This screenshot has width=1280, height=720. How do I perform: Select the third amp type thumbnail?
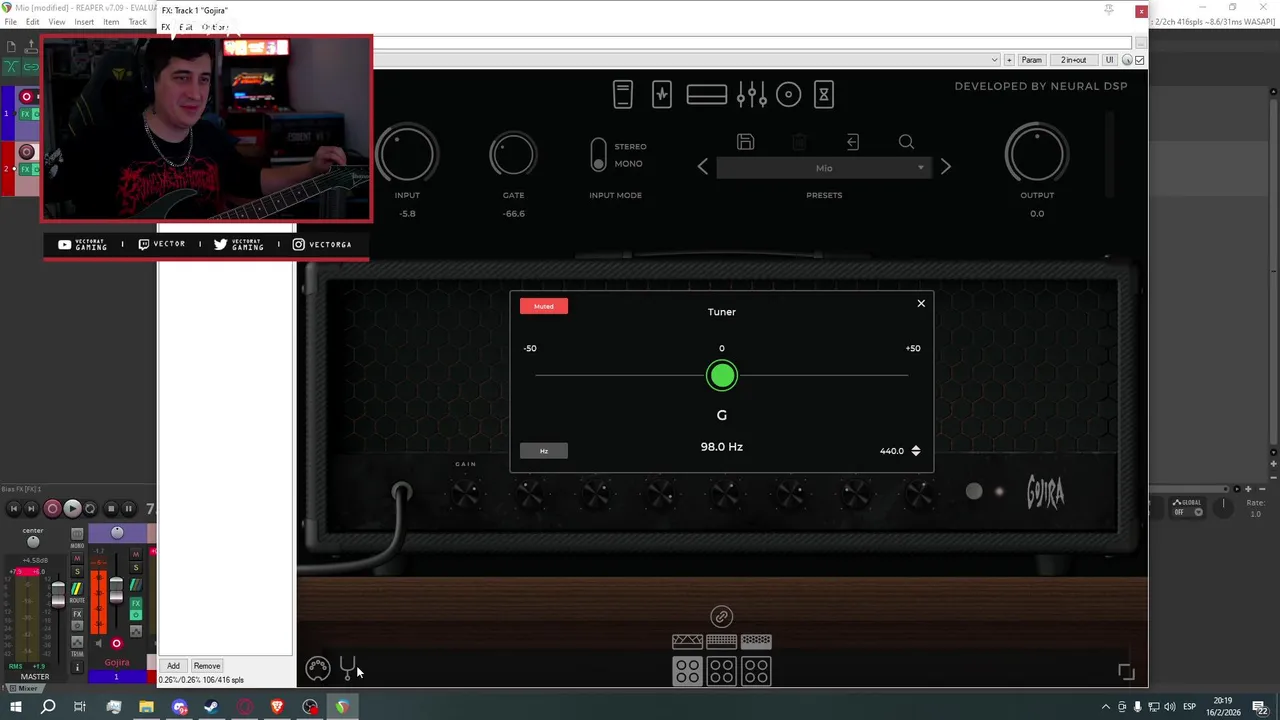tap(756, 641)
